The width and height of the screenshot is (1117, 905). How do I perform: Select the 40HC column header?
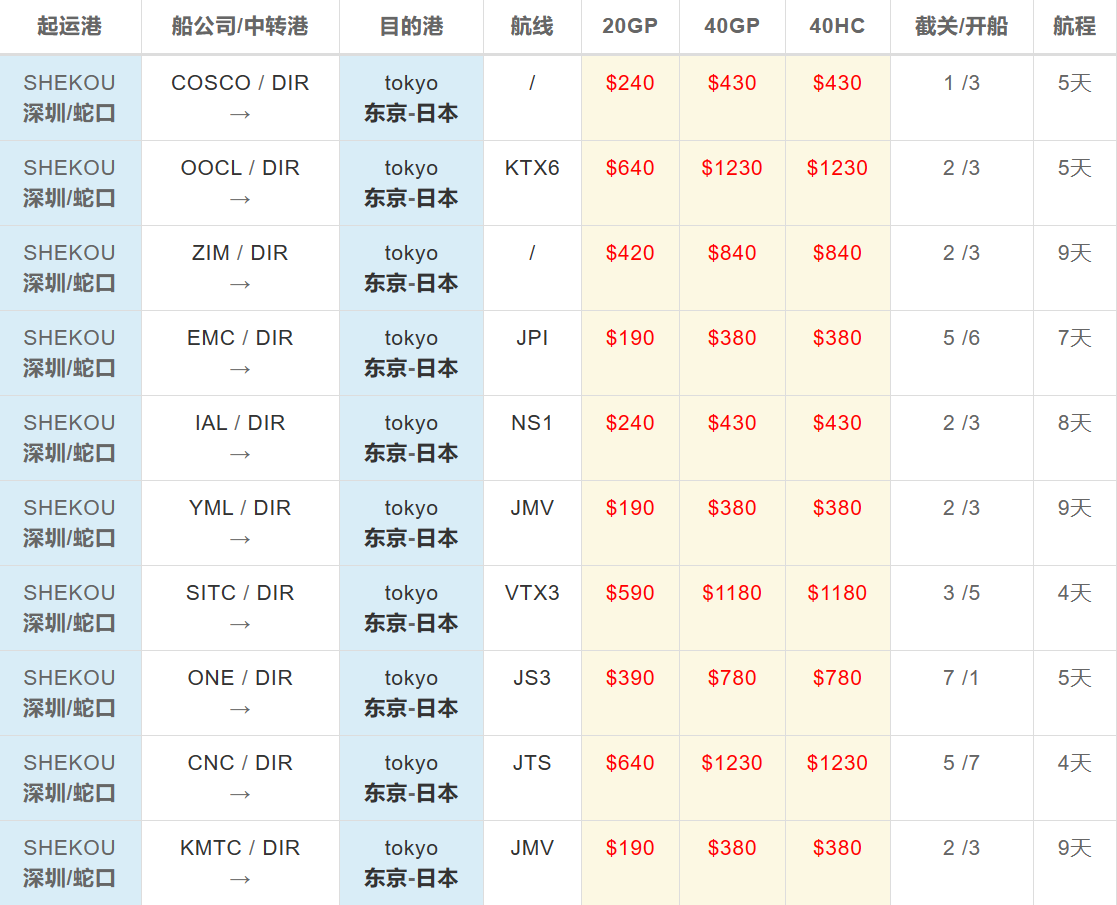[837, 27]
